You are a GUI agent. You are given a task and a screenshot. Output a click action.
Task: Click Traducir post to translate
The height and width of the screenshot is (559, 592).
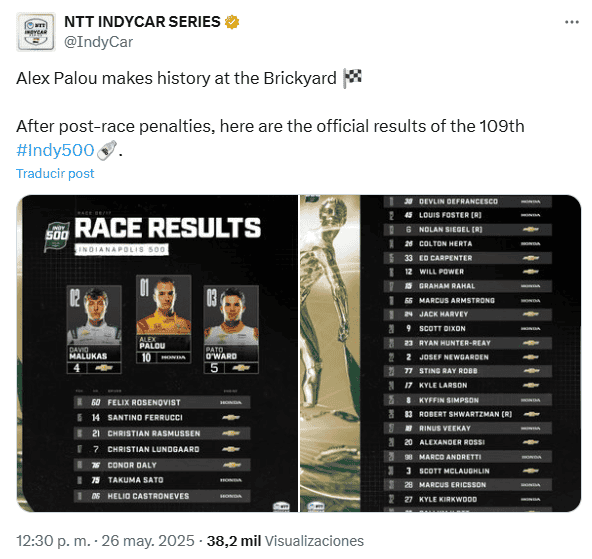tap(55, 174)
